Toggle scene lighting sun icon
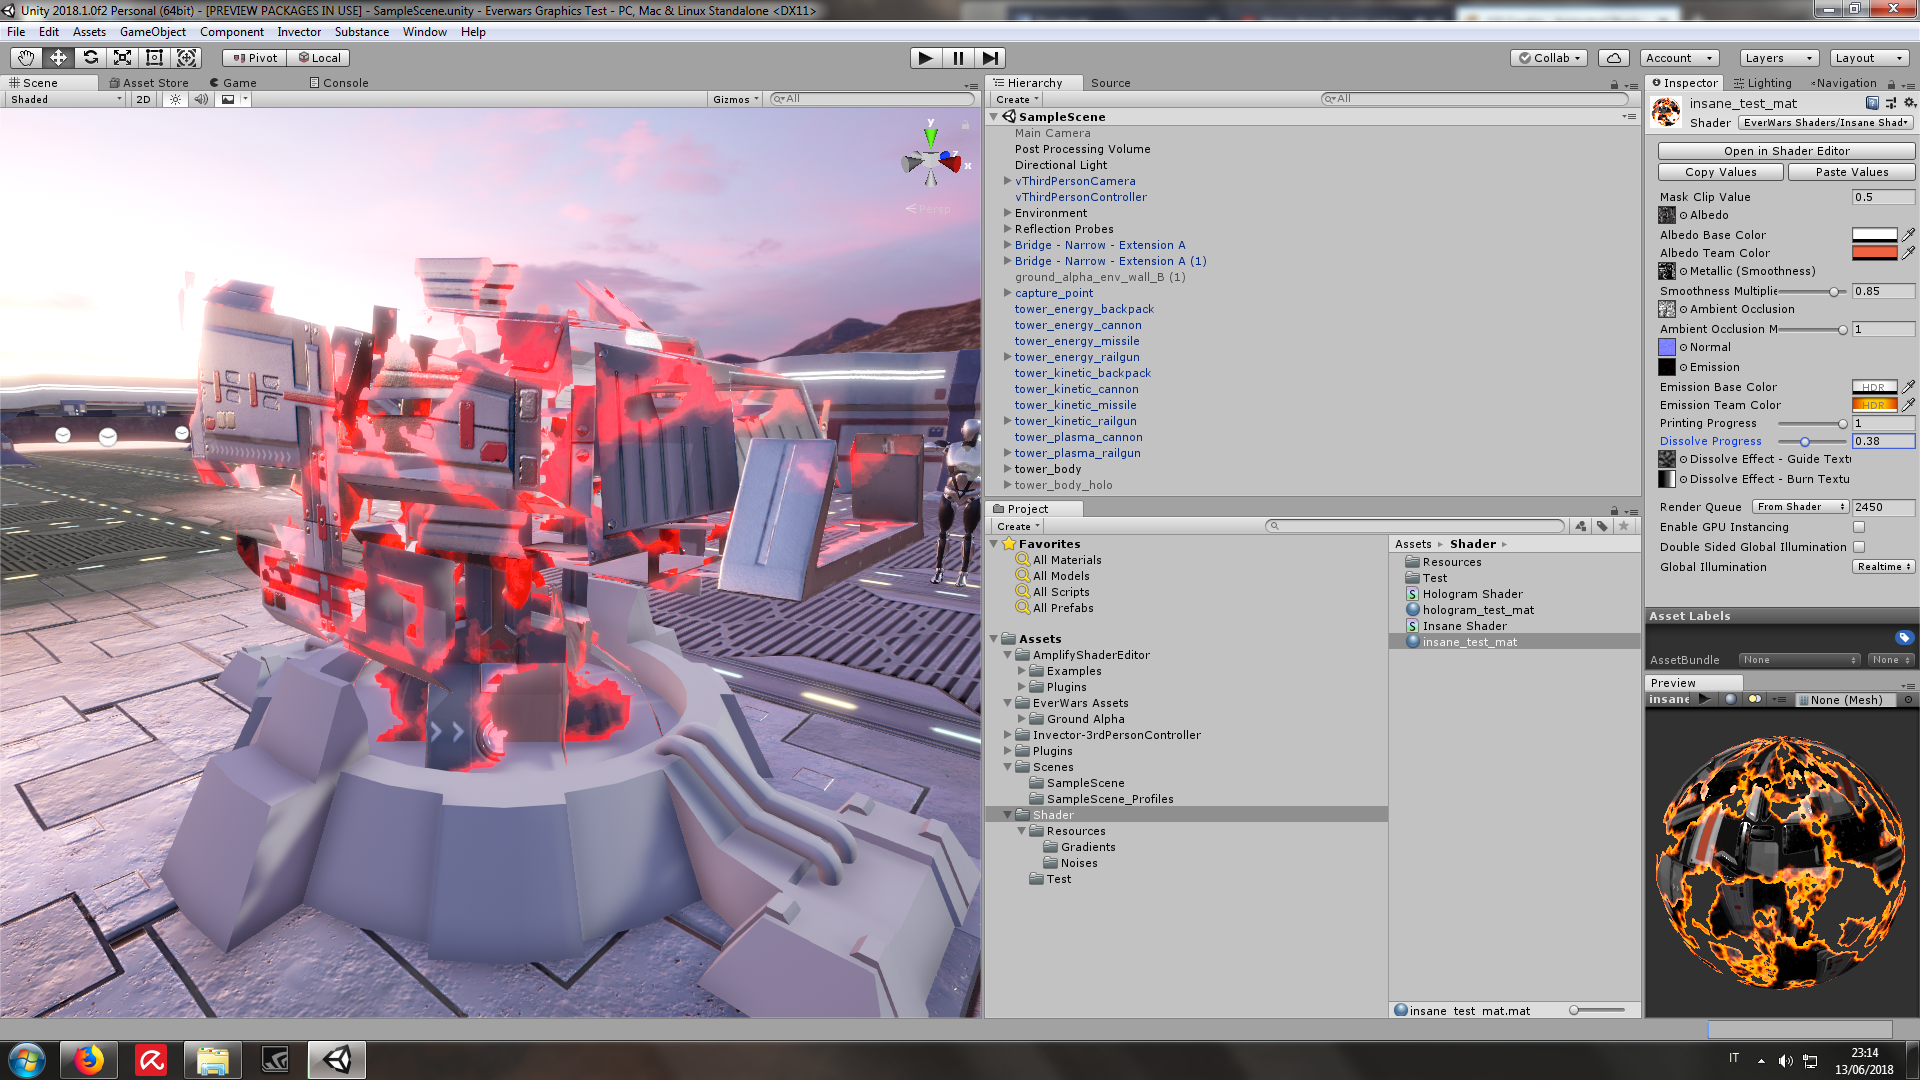1920x1080 pixels. pos(176,99)
